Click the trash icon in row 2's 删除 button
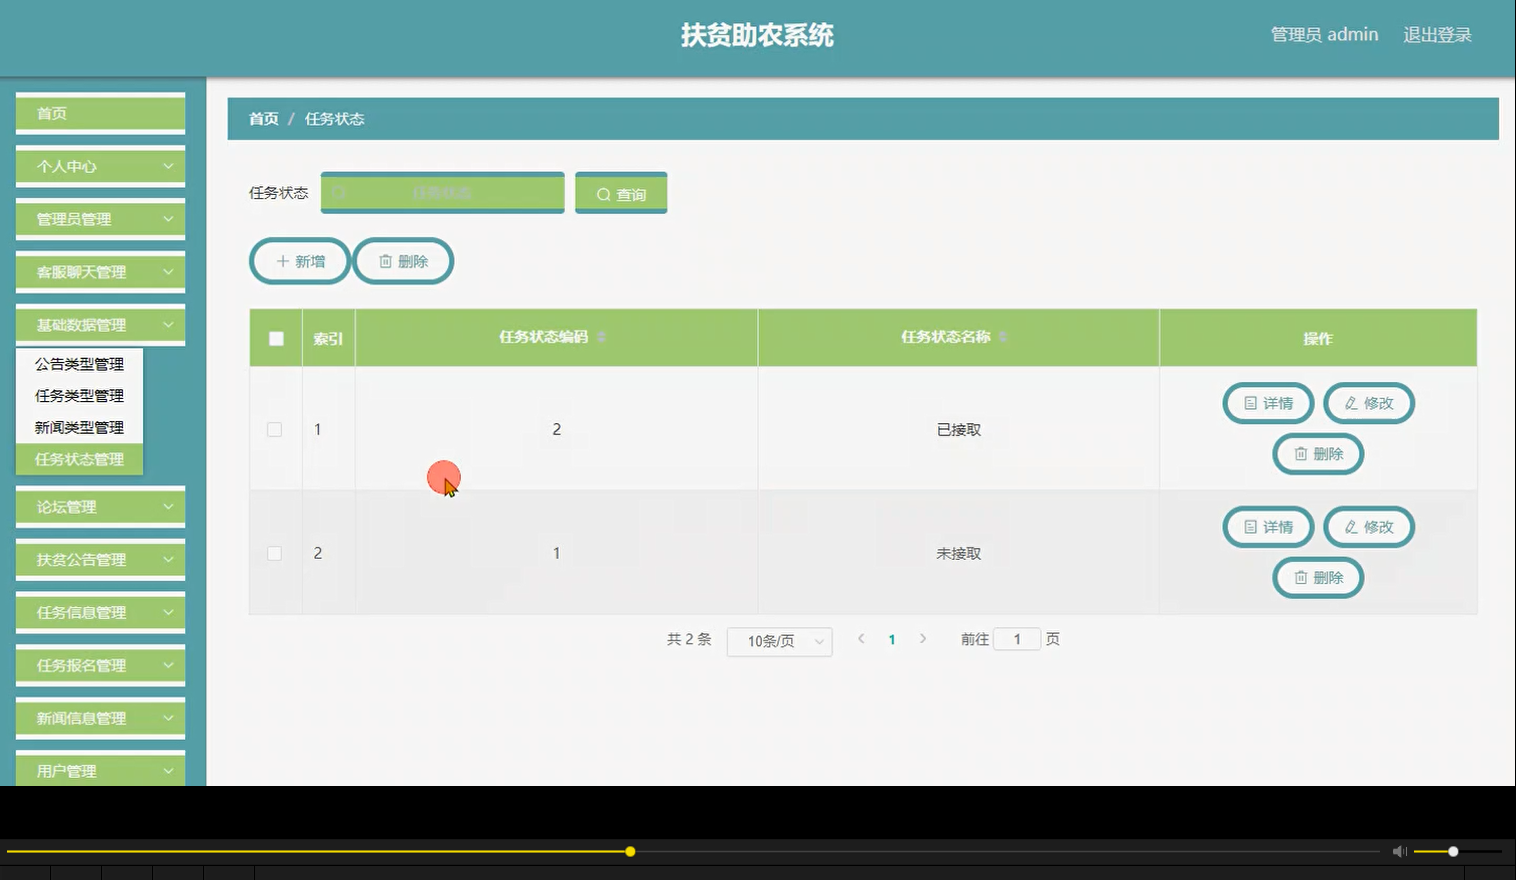Viewport: 1516px width, 880px height. 1300,578
